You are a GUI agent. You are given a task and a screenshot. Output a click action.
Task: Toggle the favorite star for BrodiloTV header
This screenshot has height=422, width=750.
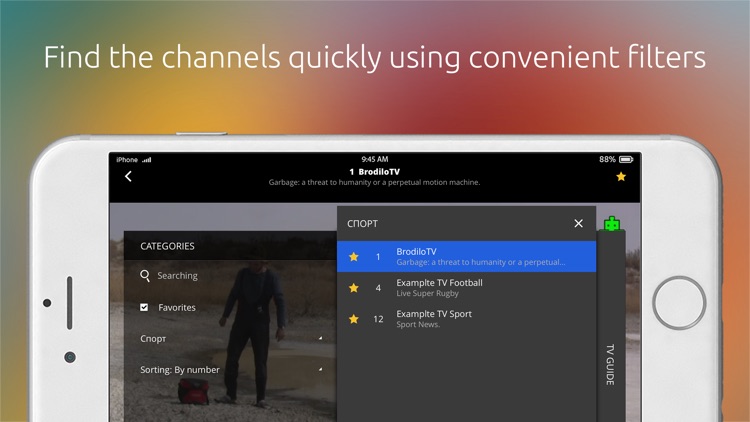click(x=621, y=177)
